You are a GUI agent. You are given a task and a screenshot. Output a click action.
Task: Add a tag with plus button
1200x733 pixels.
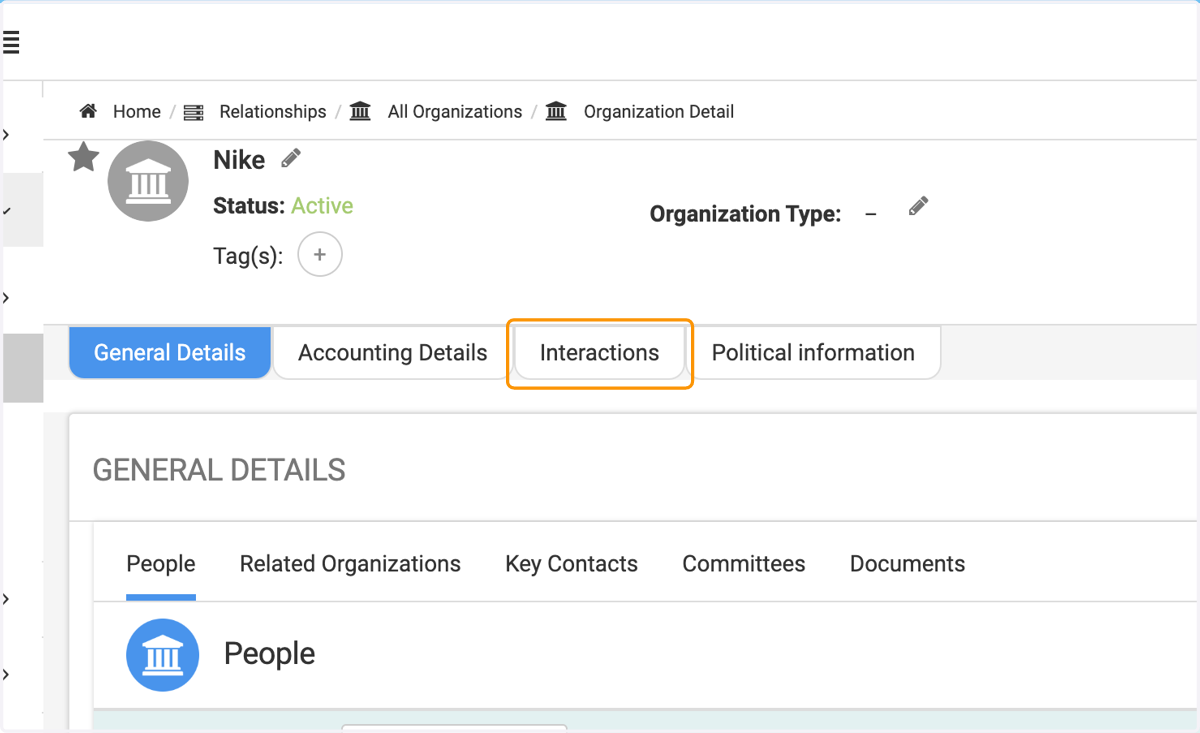pos(320,254)
